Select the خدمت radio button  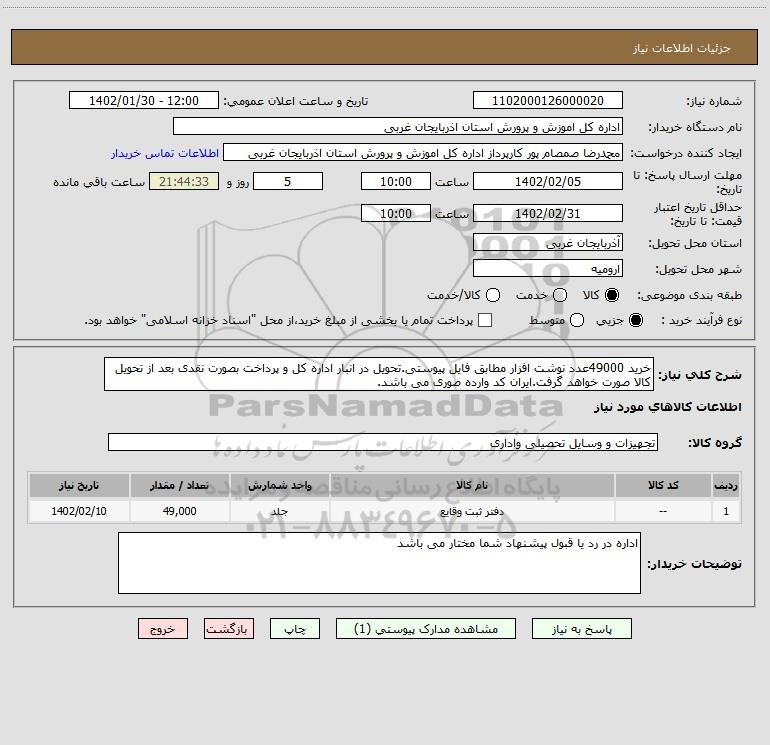(560, 295)
